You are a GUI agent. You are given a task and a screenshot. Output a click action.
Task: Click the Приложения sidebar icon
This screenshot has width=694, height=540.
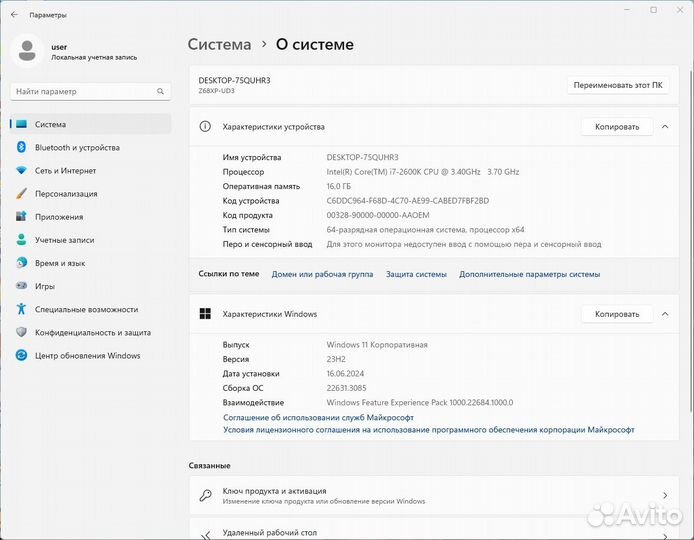(21, 217)
